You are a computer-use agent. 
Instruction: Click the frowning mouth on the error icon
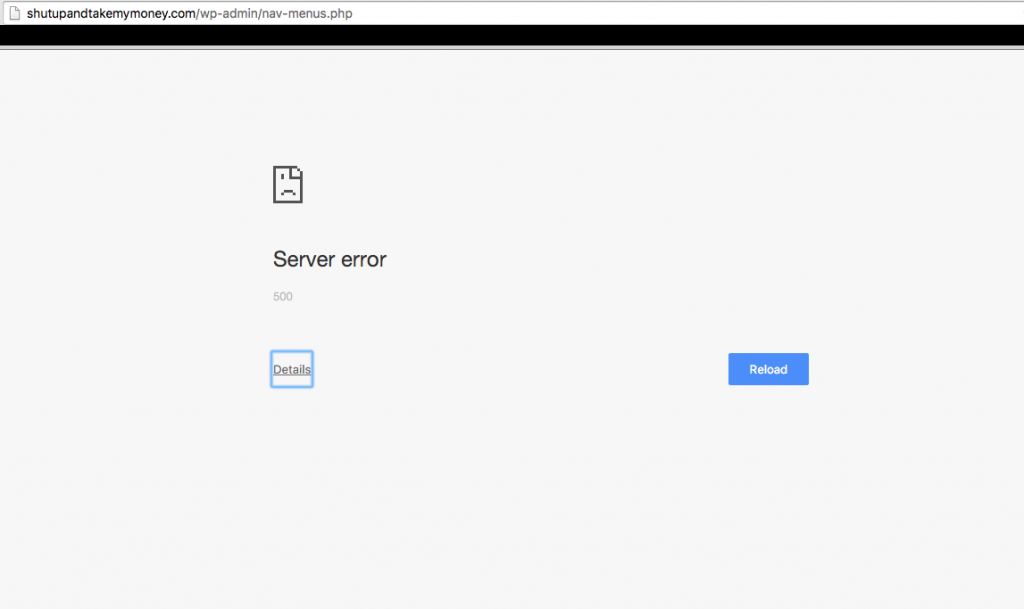287,192
